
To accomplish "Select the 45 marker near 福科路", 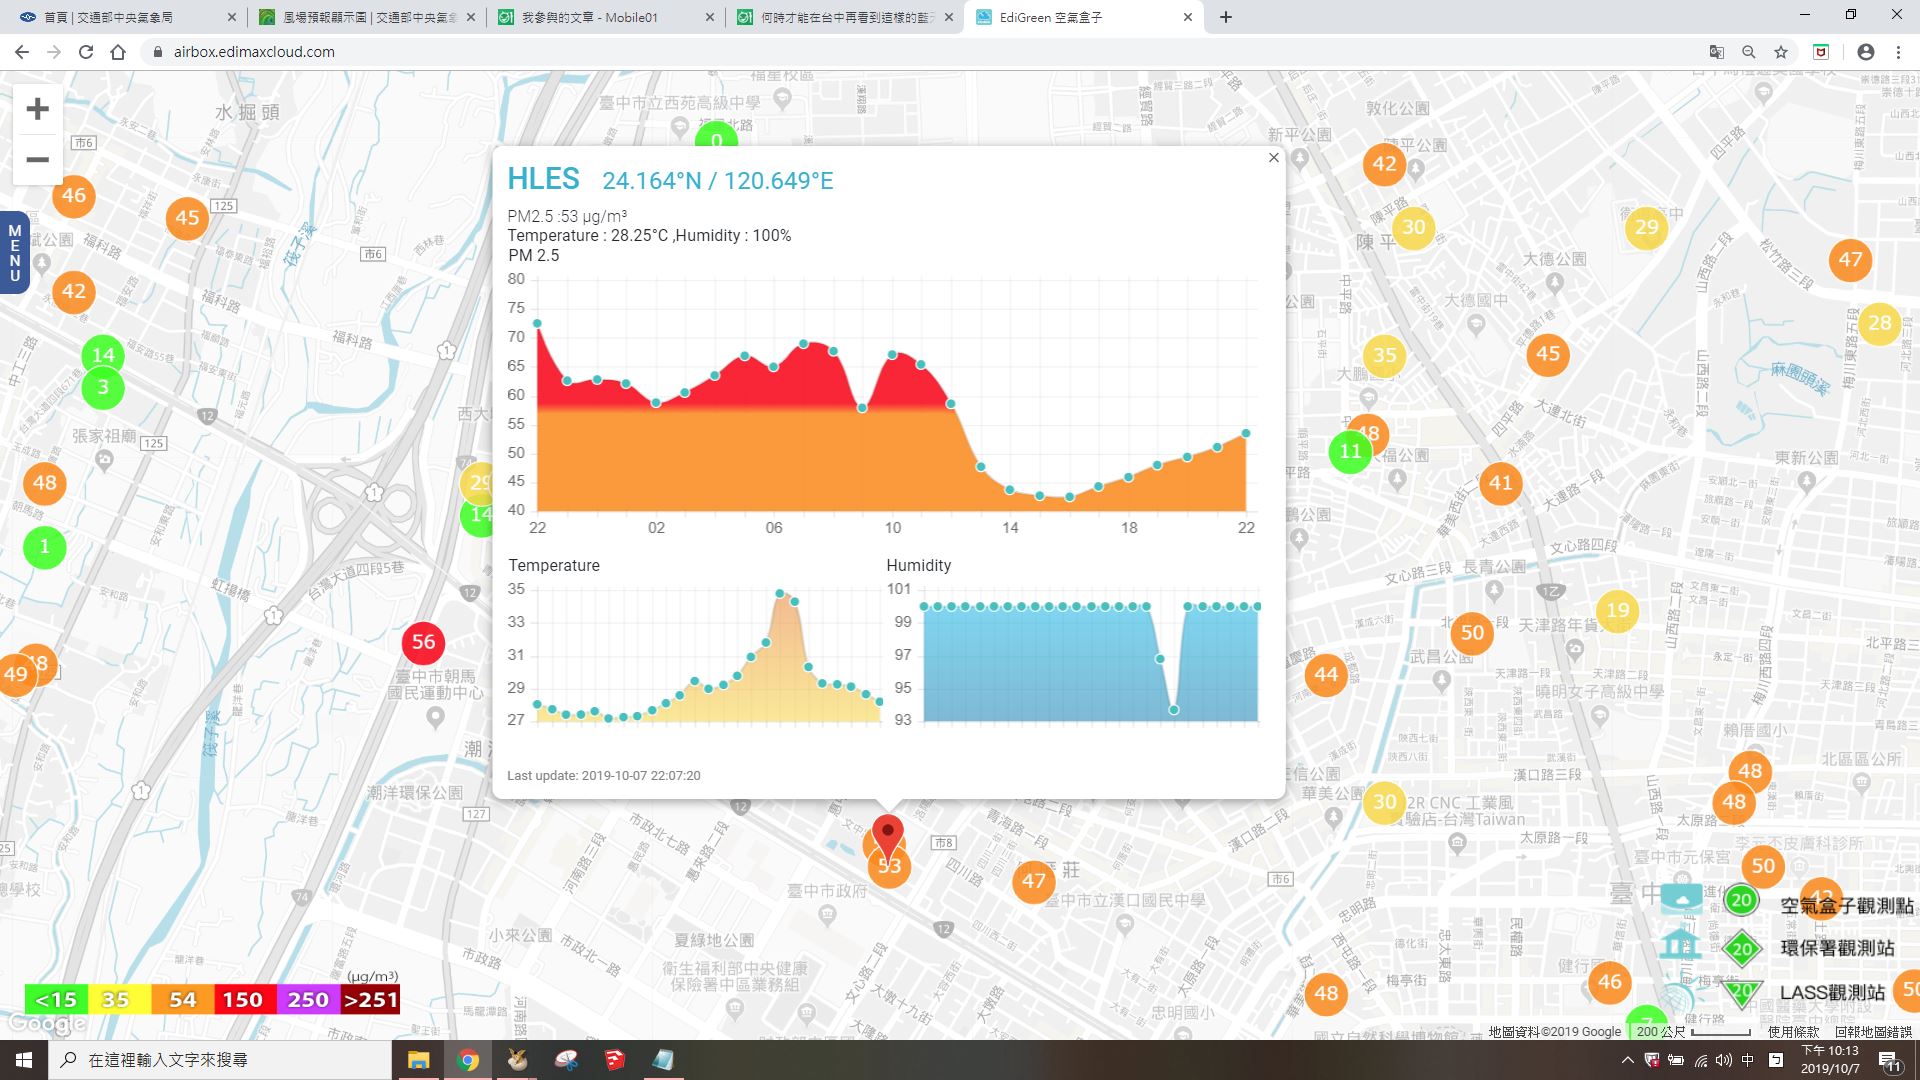I will tap(187, 218).
